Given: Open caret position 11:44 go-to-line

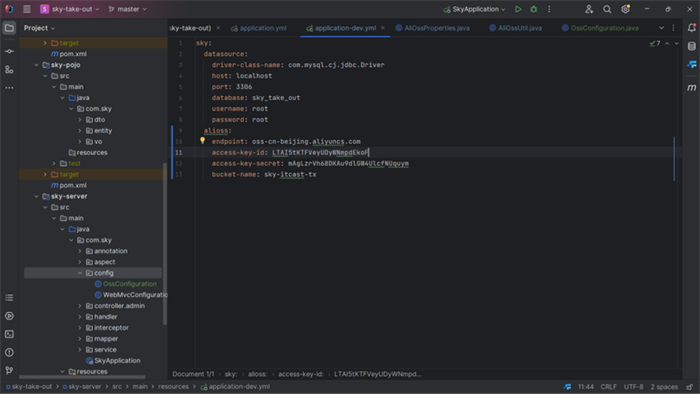Looking at the screenshot, I should pyautogui.click(x=586, y=387).
